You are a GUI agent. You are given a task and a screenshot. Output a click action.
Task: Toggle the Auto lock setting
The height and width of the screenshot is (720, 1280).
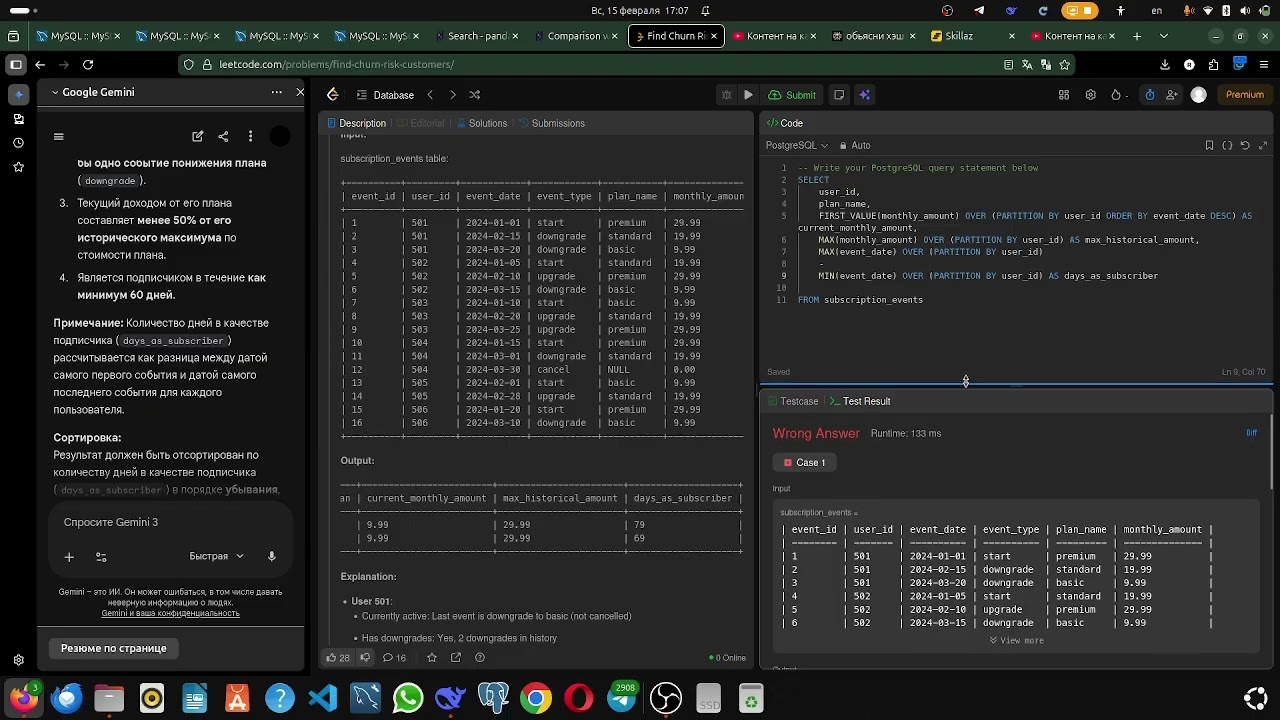tap(855, 145)
